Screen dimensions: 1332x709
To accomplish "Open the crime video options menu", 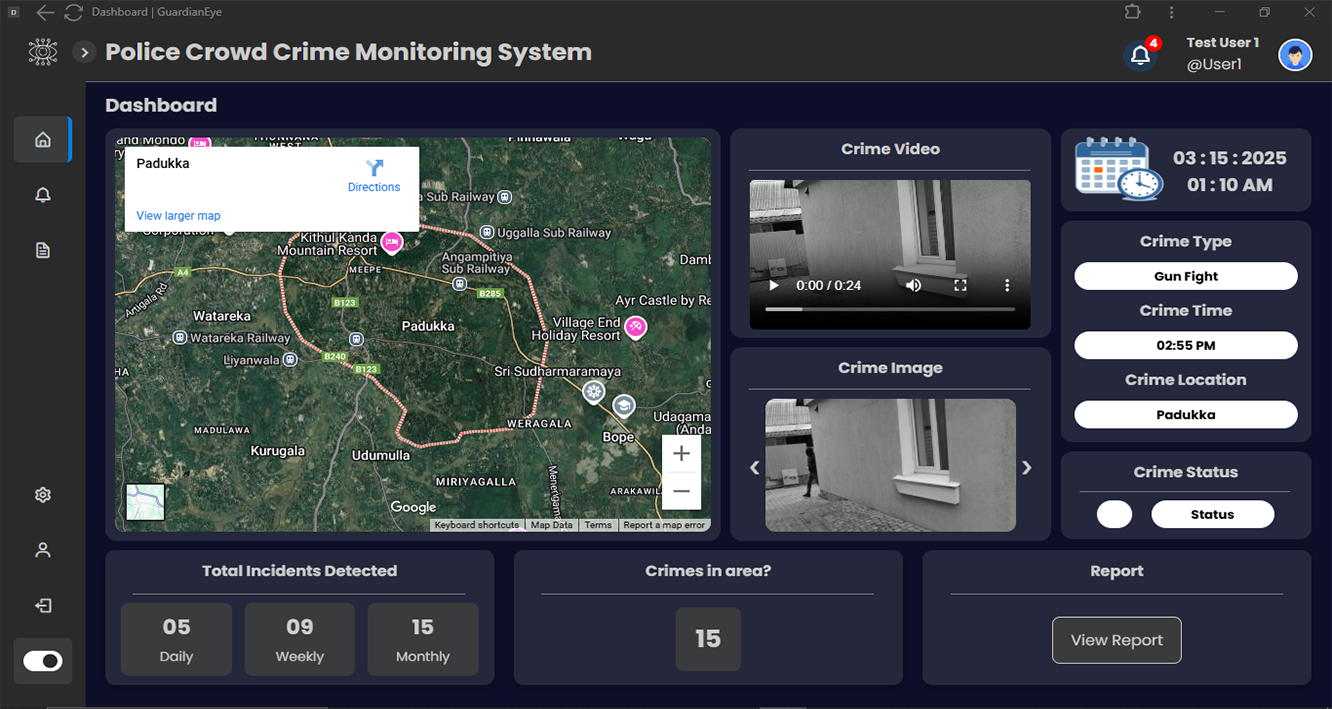I will pos(1007,285).
